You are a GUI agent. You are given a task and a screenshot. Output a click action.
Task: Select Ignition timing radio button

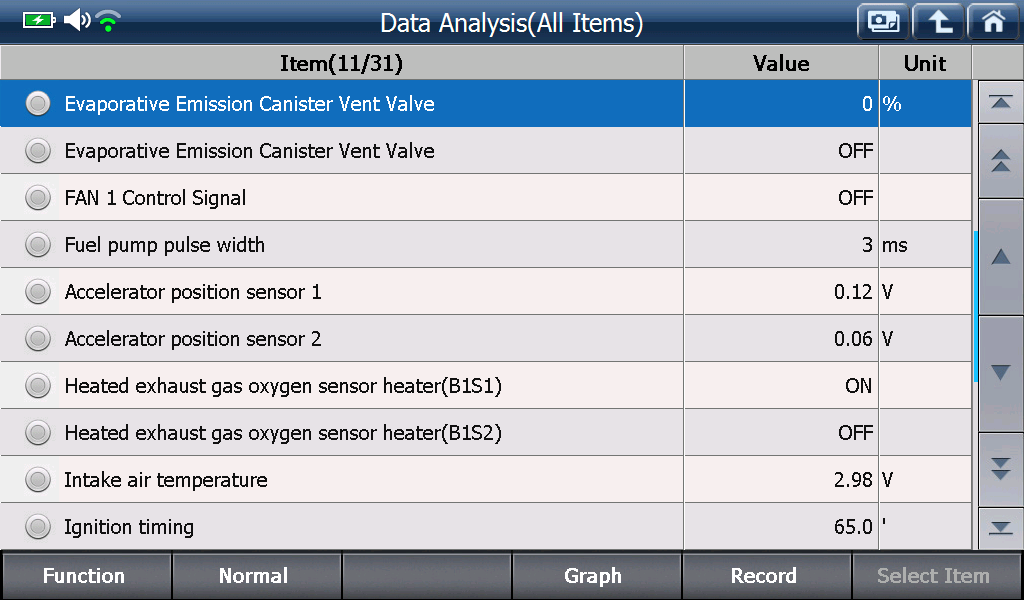point(38,526)
